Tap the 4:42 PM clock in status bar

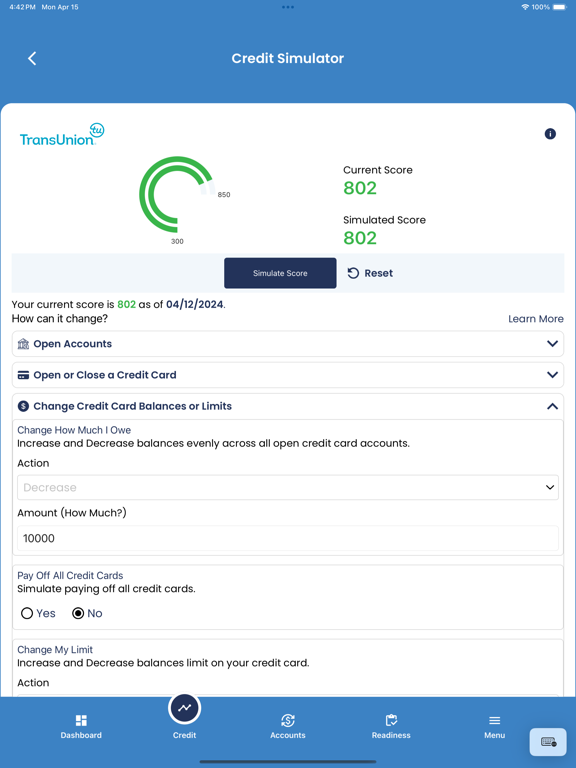(x=23, y=7)
